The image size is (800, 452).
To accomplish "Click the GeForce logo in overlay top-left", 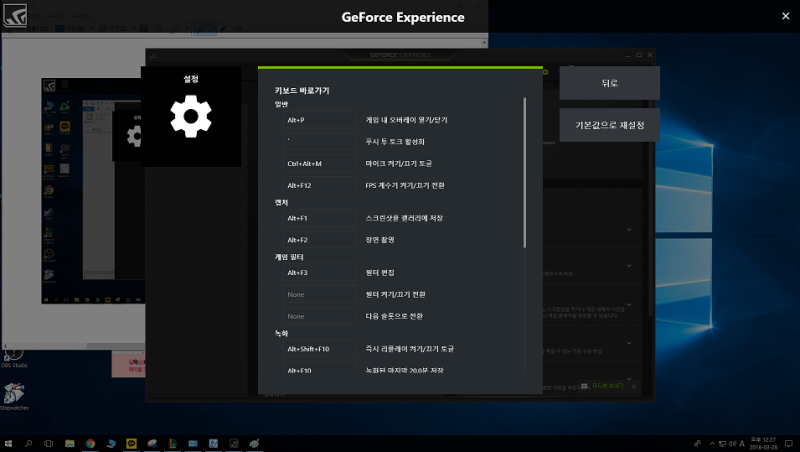I will 15,16.
